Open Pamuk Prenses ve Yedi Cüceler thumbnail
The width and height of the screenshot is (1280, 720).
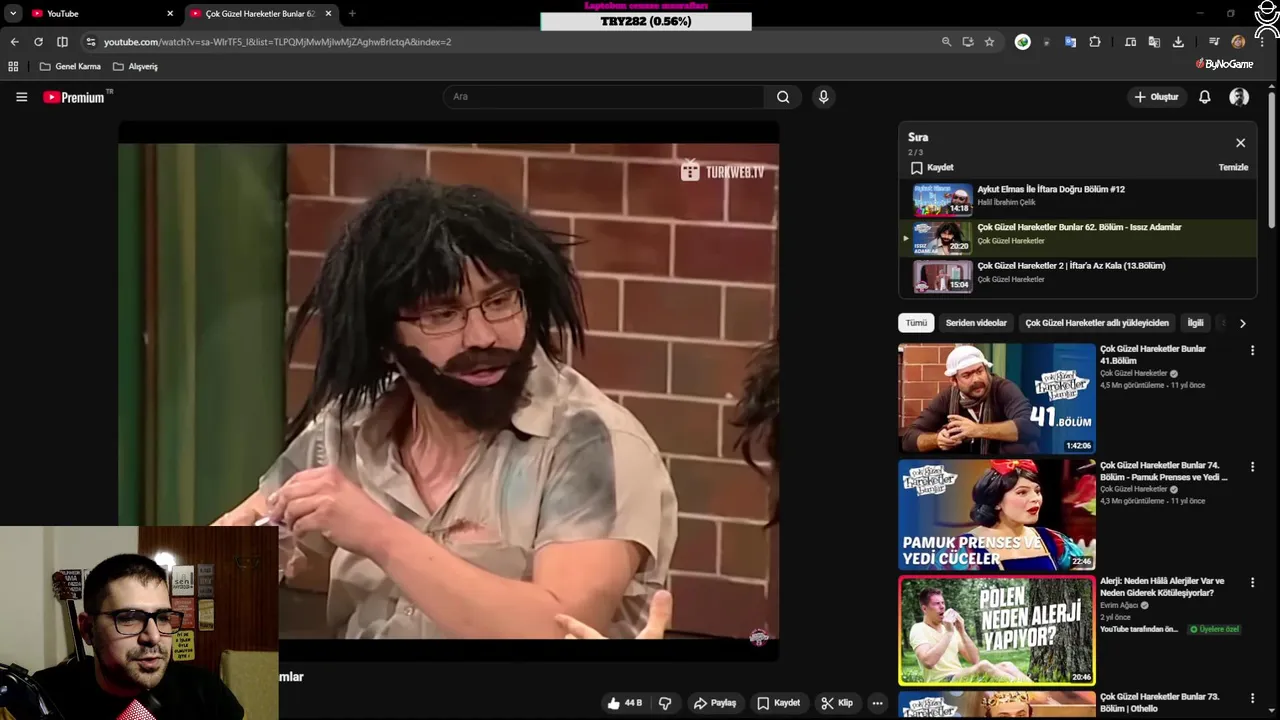(x=997, y=514)
